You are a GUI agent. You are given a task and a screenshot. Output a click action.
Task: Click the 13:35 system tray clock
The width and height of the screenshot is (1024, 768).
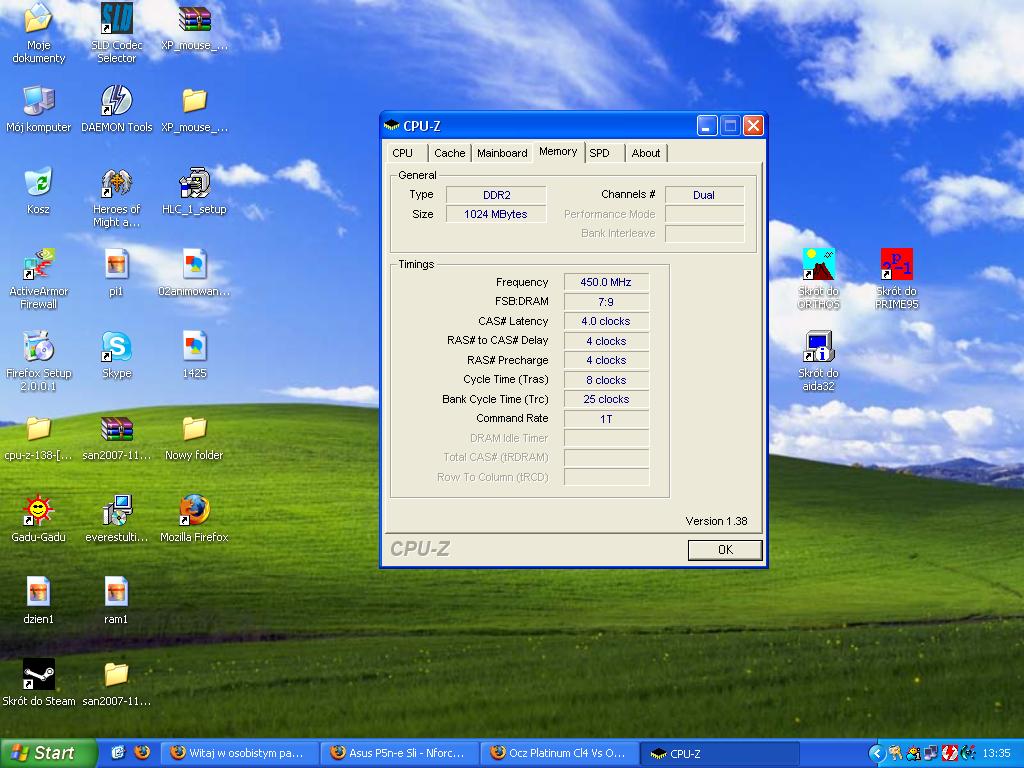(x=996, y=753)
